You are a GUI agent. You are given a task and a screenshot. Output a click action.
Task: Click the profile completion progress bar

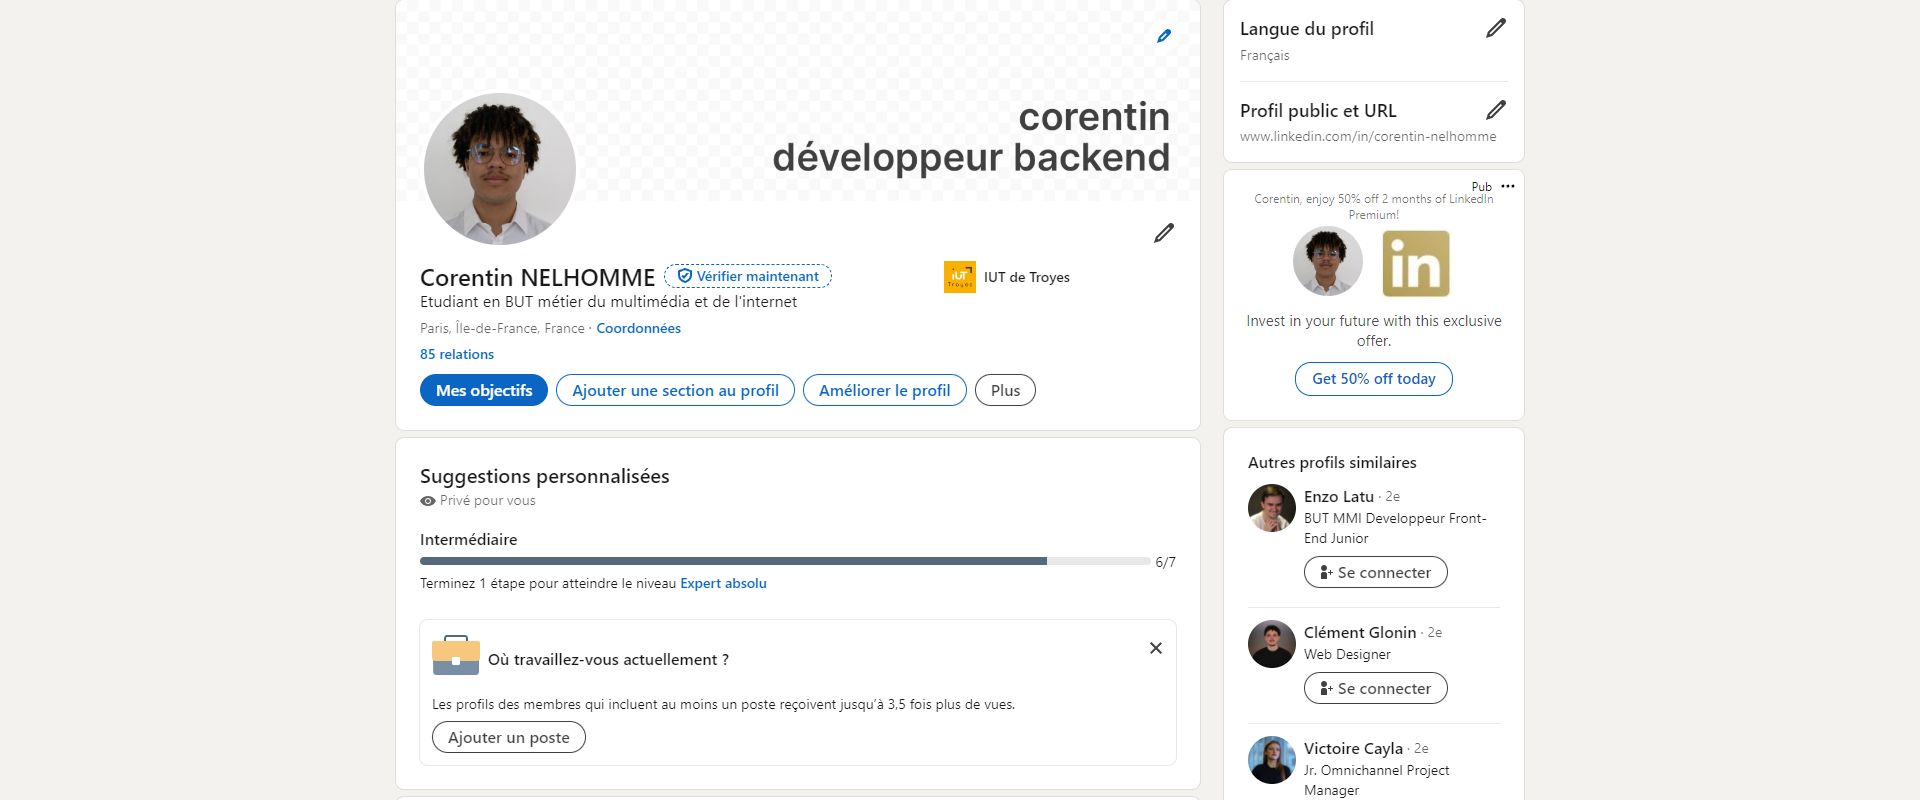[x=785, y=561]
